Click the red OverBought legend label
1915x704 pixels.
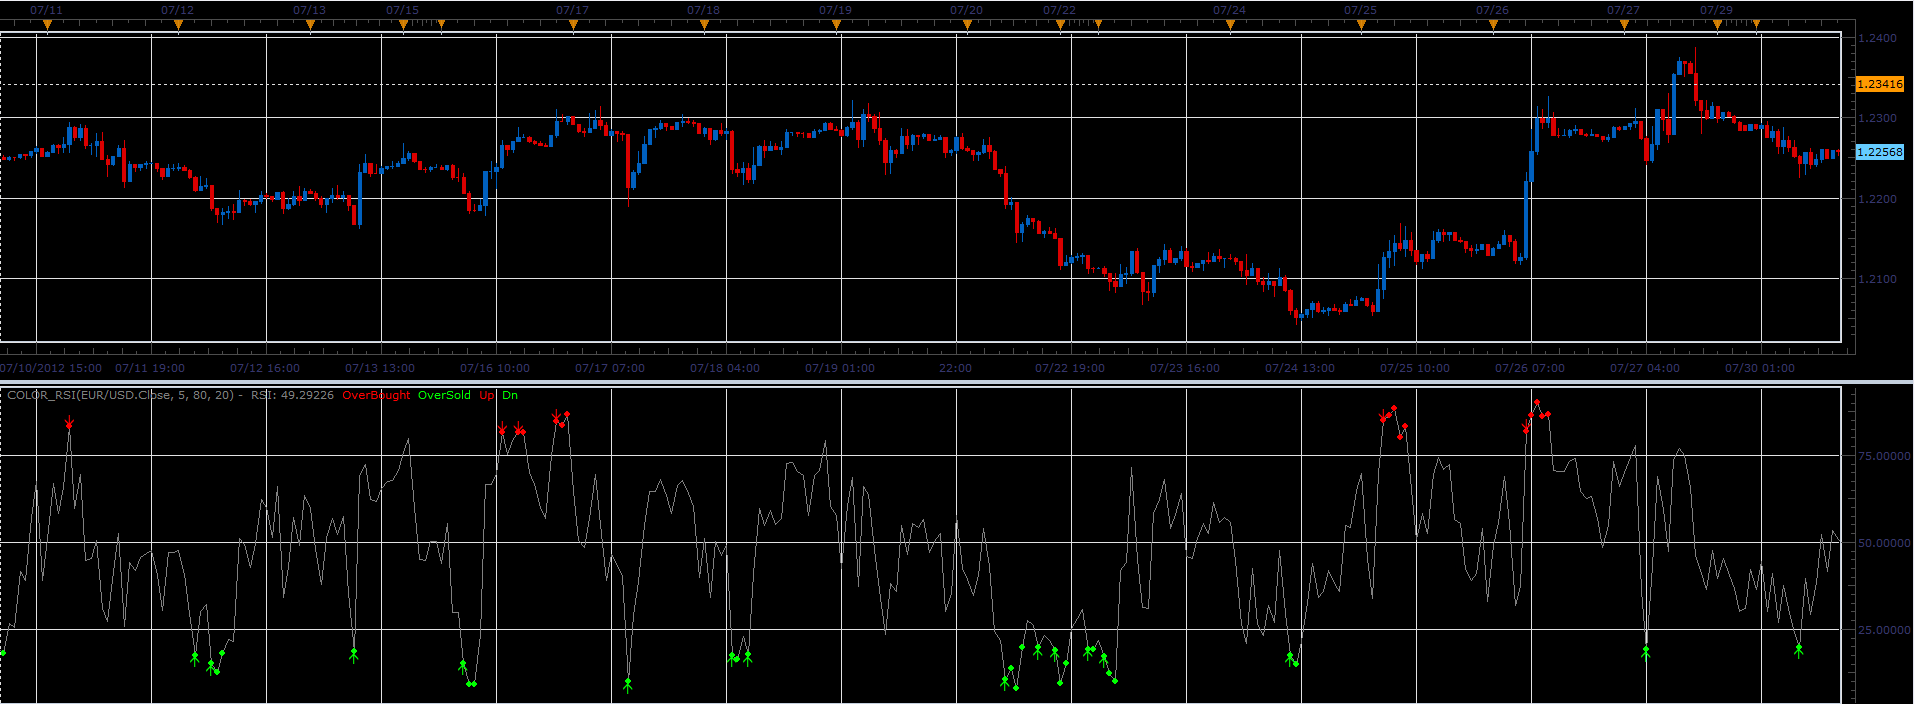click(x=376, y=395)
